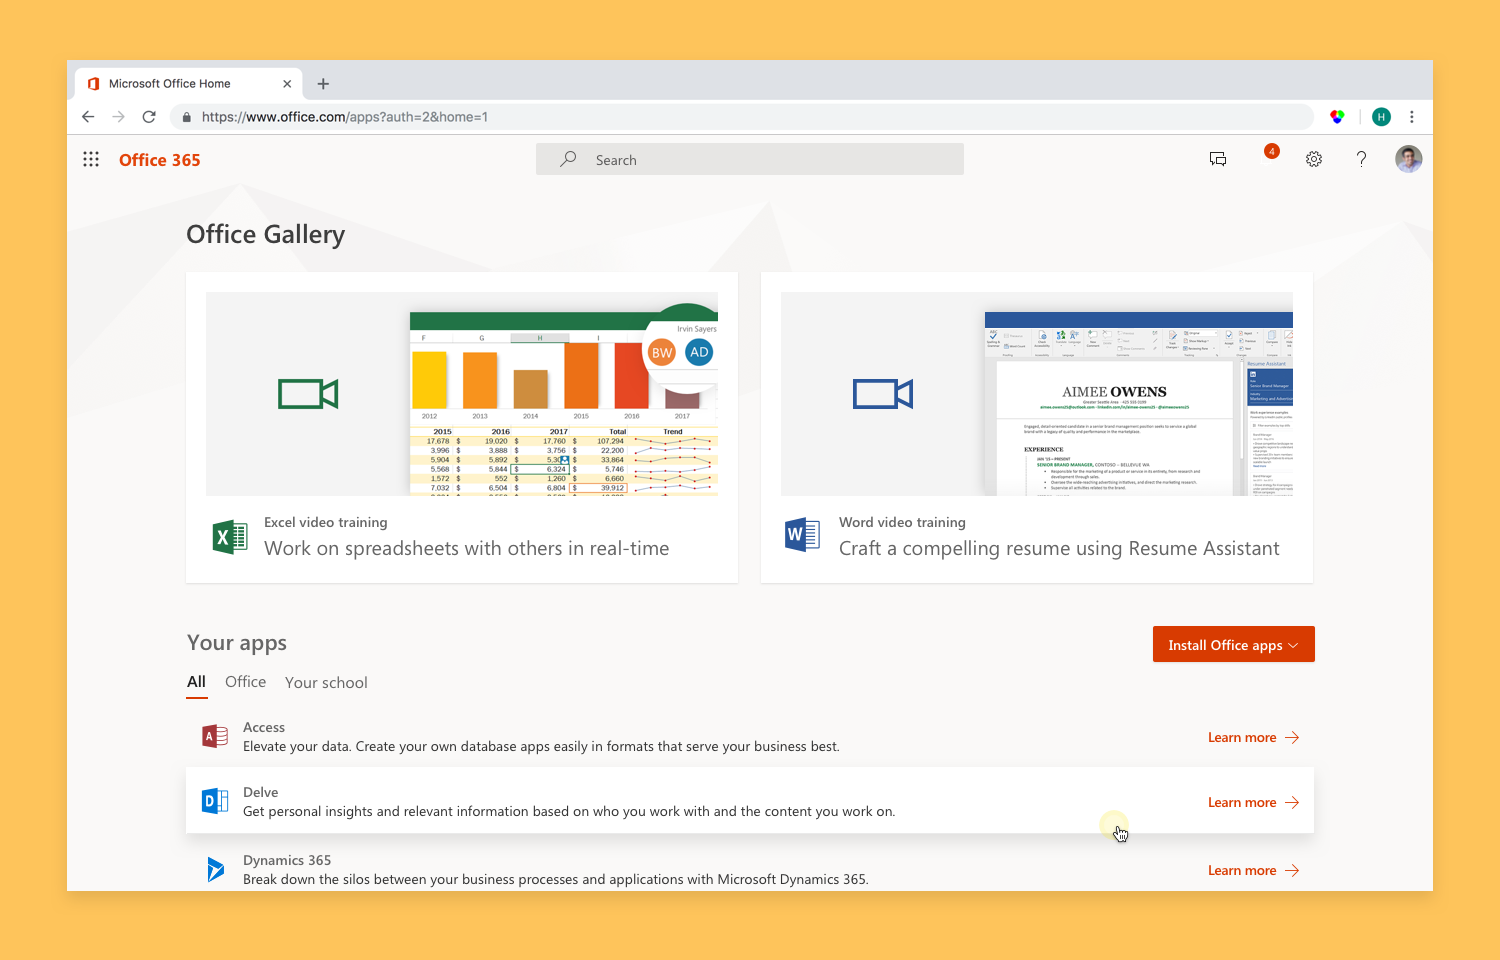Select the Access app icon

point(214,735)
